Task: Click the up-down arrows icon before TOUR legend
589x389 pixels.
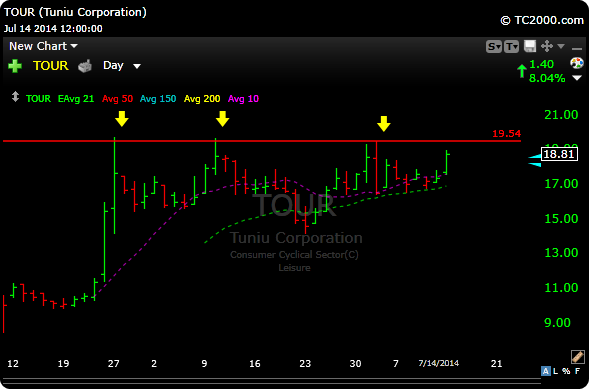Action: click(15, 97)
